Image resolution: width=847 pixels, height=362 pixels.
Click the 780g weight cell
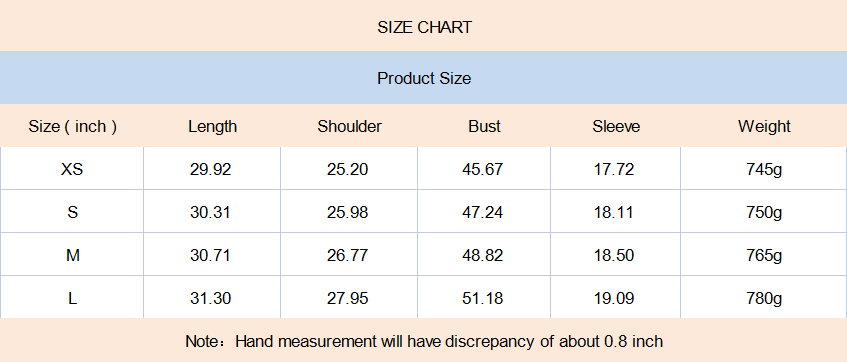point(764,298)
